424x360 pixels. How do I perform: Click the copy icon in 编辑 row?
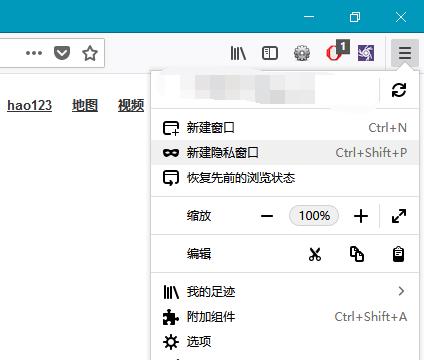pyautogui.click(x=357, y=254)
